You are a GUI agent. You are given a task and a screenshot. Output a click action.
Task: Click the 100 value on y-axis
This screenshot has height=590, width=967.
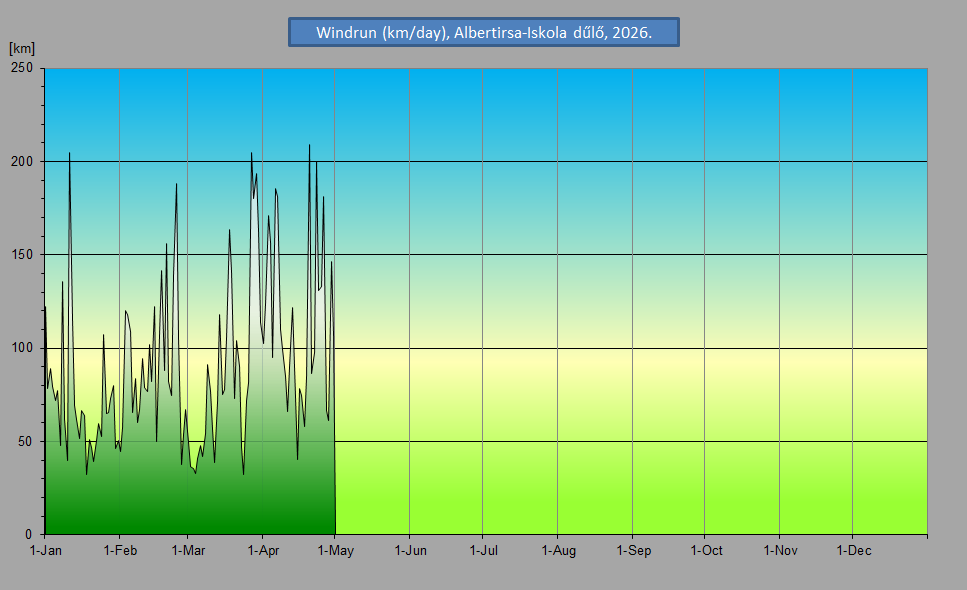22,348
